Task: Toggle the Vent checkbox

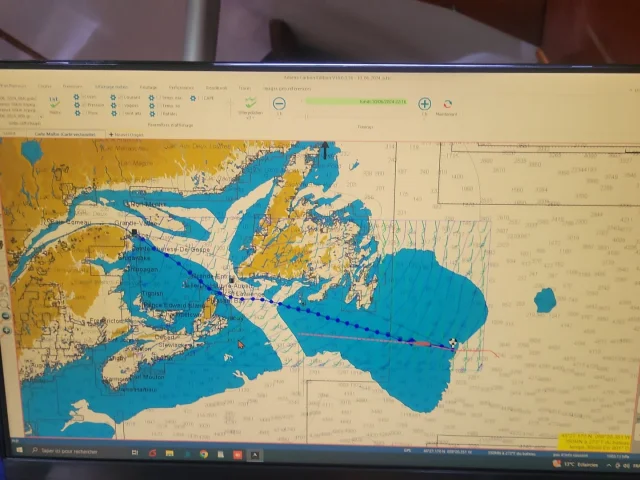Action: 83,97
